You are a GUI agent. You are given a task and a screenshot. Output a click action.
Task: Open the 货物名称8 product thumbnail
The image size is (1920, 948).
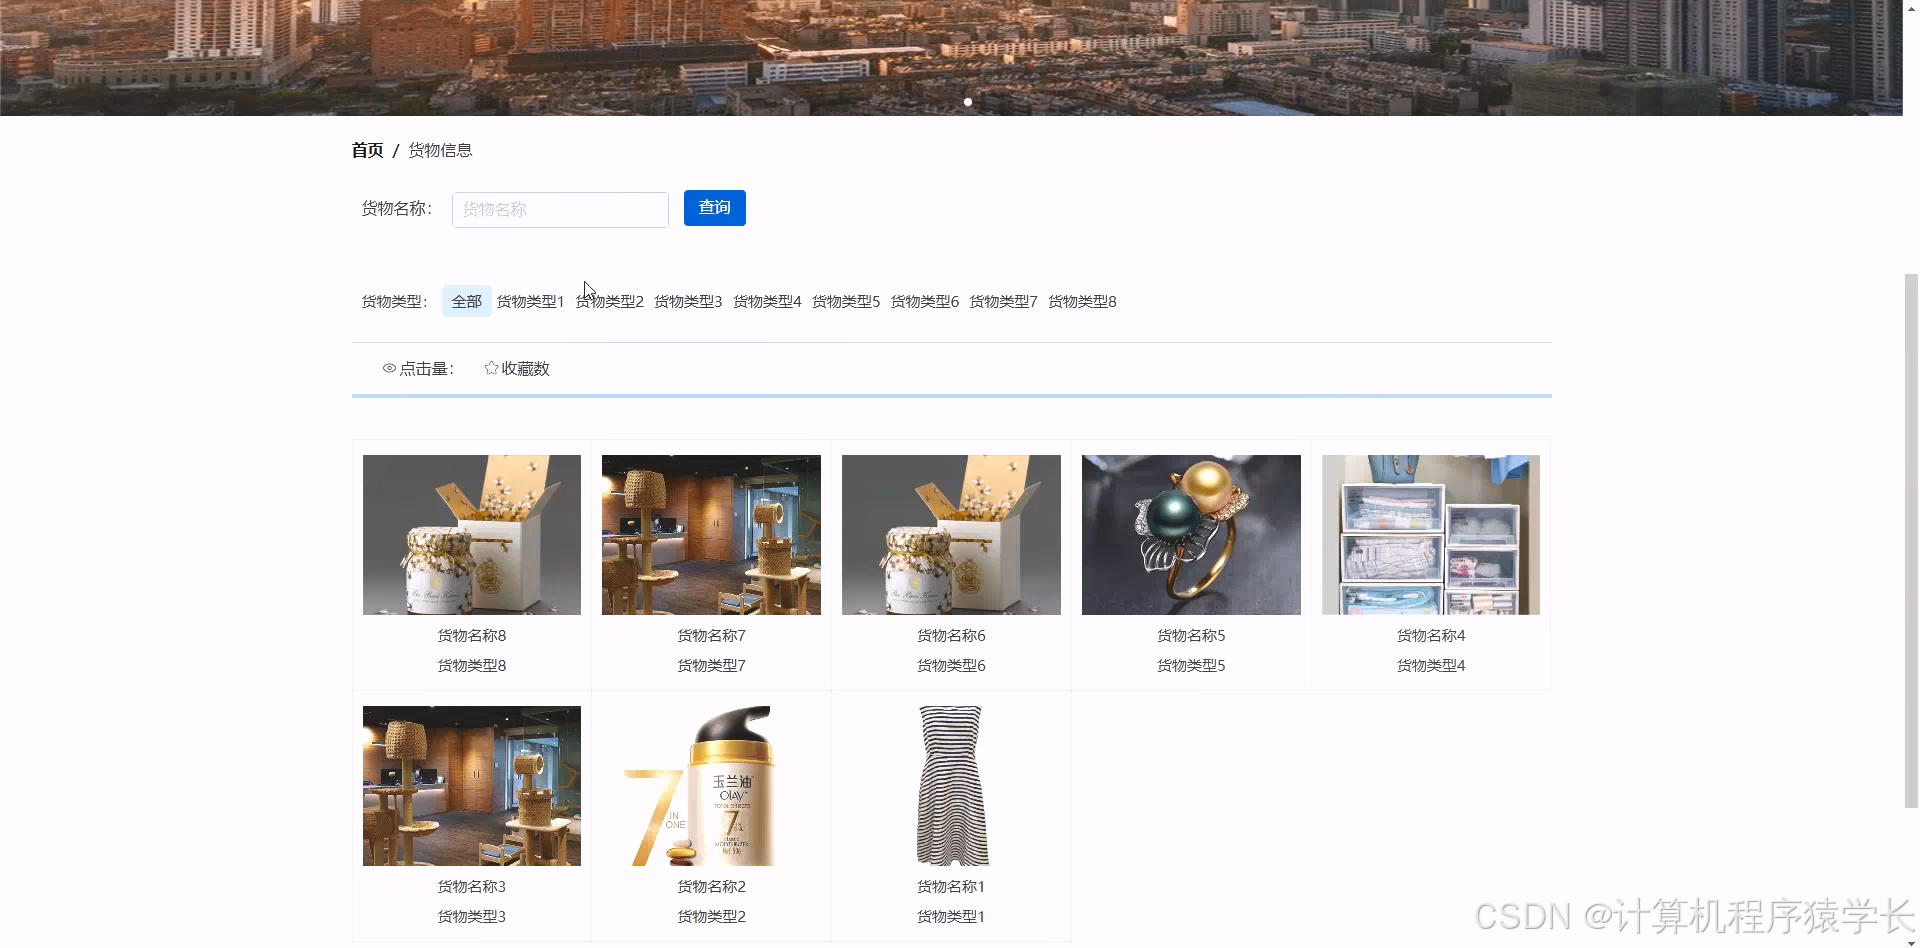coord(472,535)
